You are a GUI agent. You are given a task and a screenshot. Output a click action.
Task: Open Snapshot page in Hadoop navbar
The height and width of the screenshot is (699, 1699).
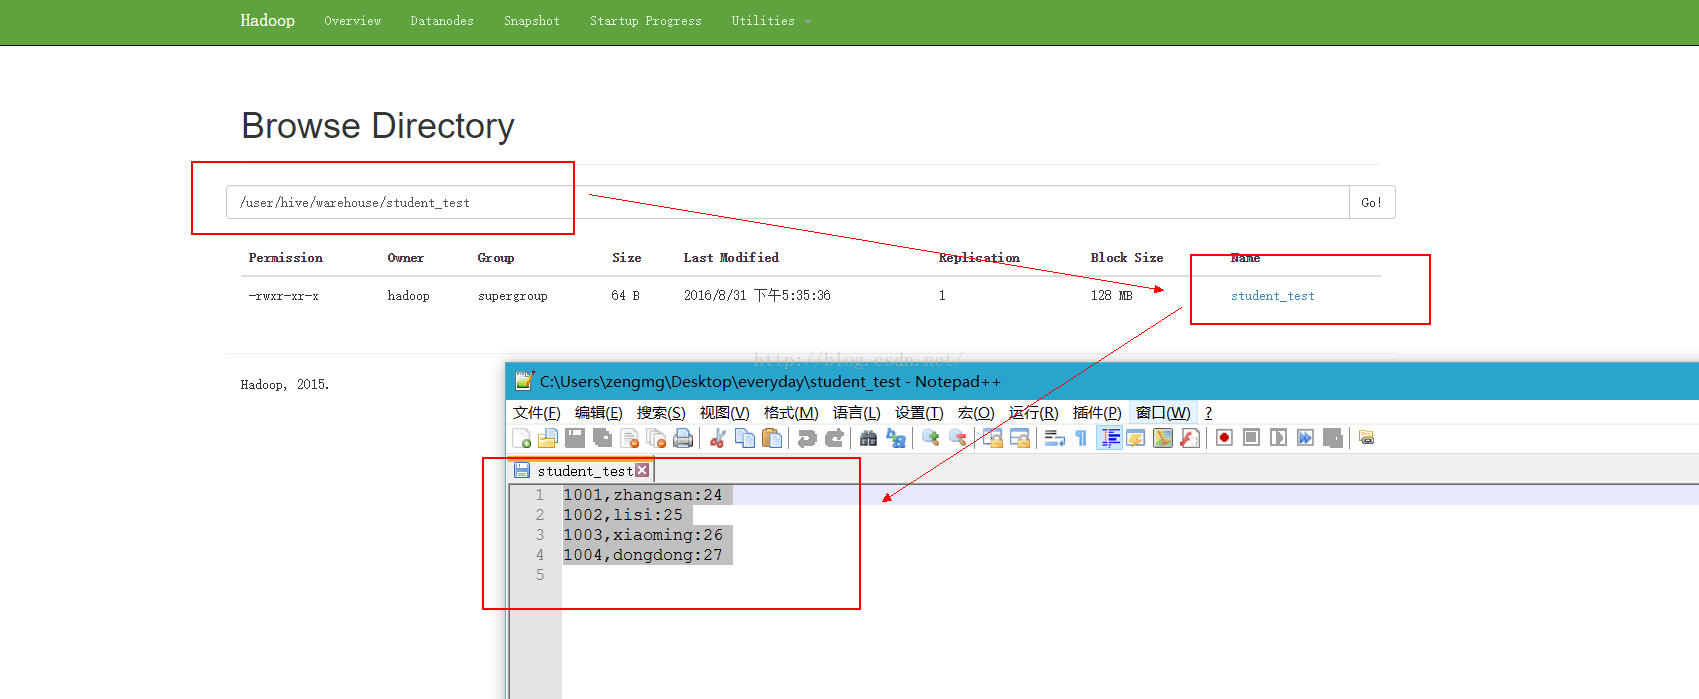532,21
